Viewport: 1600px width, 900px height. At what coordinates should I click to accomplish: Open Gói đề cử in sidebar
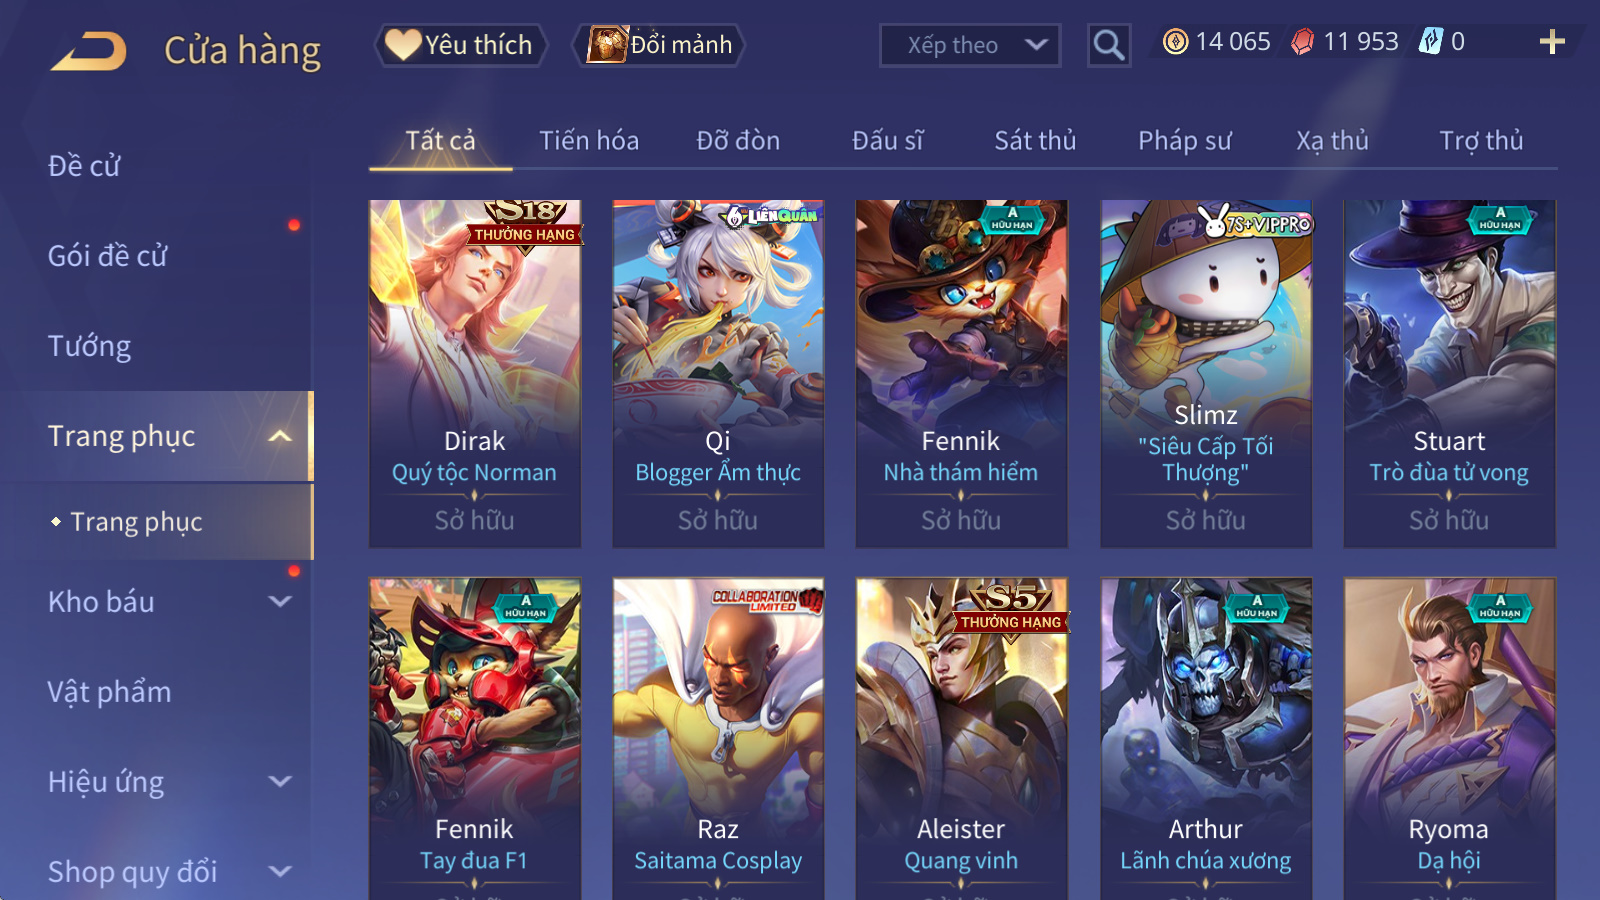click(x=108, y=256)
